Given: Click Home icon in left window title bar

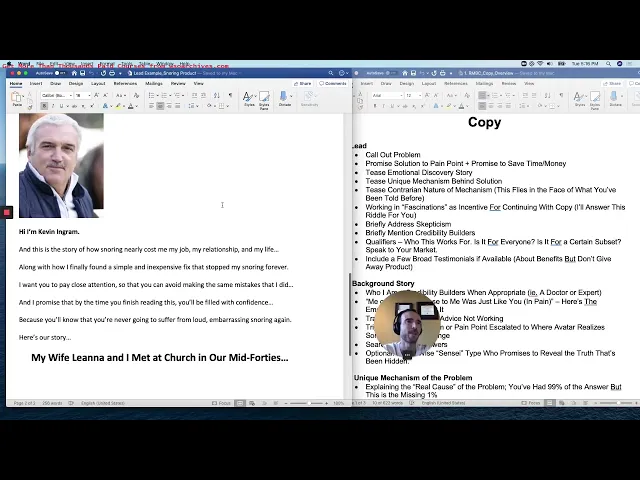Looking at the screenshot, I should click(x=74, y=73).
